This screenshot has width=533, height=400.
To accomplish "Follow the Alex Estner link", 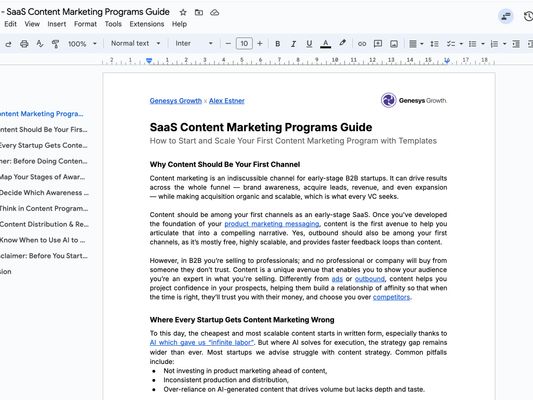I will 227,101.
